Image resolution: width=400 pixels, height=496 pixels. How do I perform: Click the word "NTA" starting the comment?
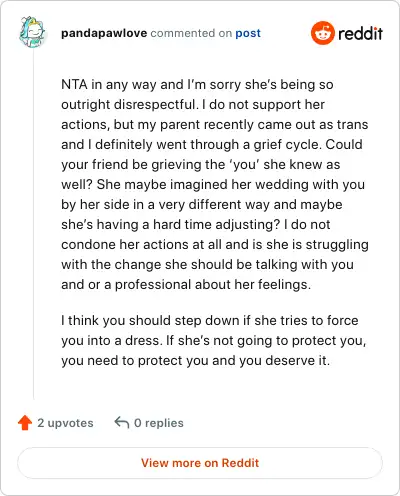tap(74, 84)
